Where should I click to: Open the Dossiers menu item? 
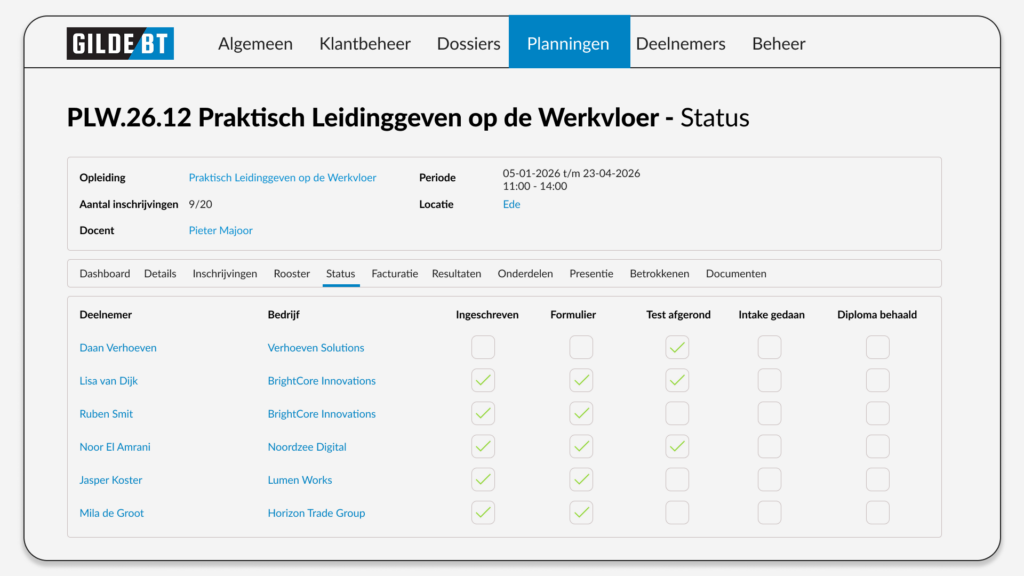468,43
